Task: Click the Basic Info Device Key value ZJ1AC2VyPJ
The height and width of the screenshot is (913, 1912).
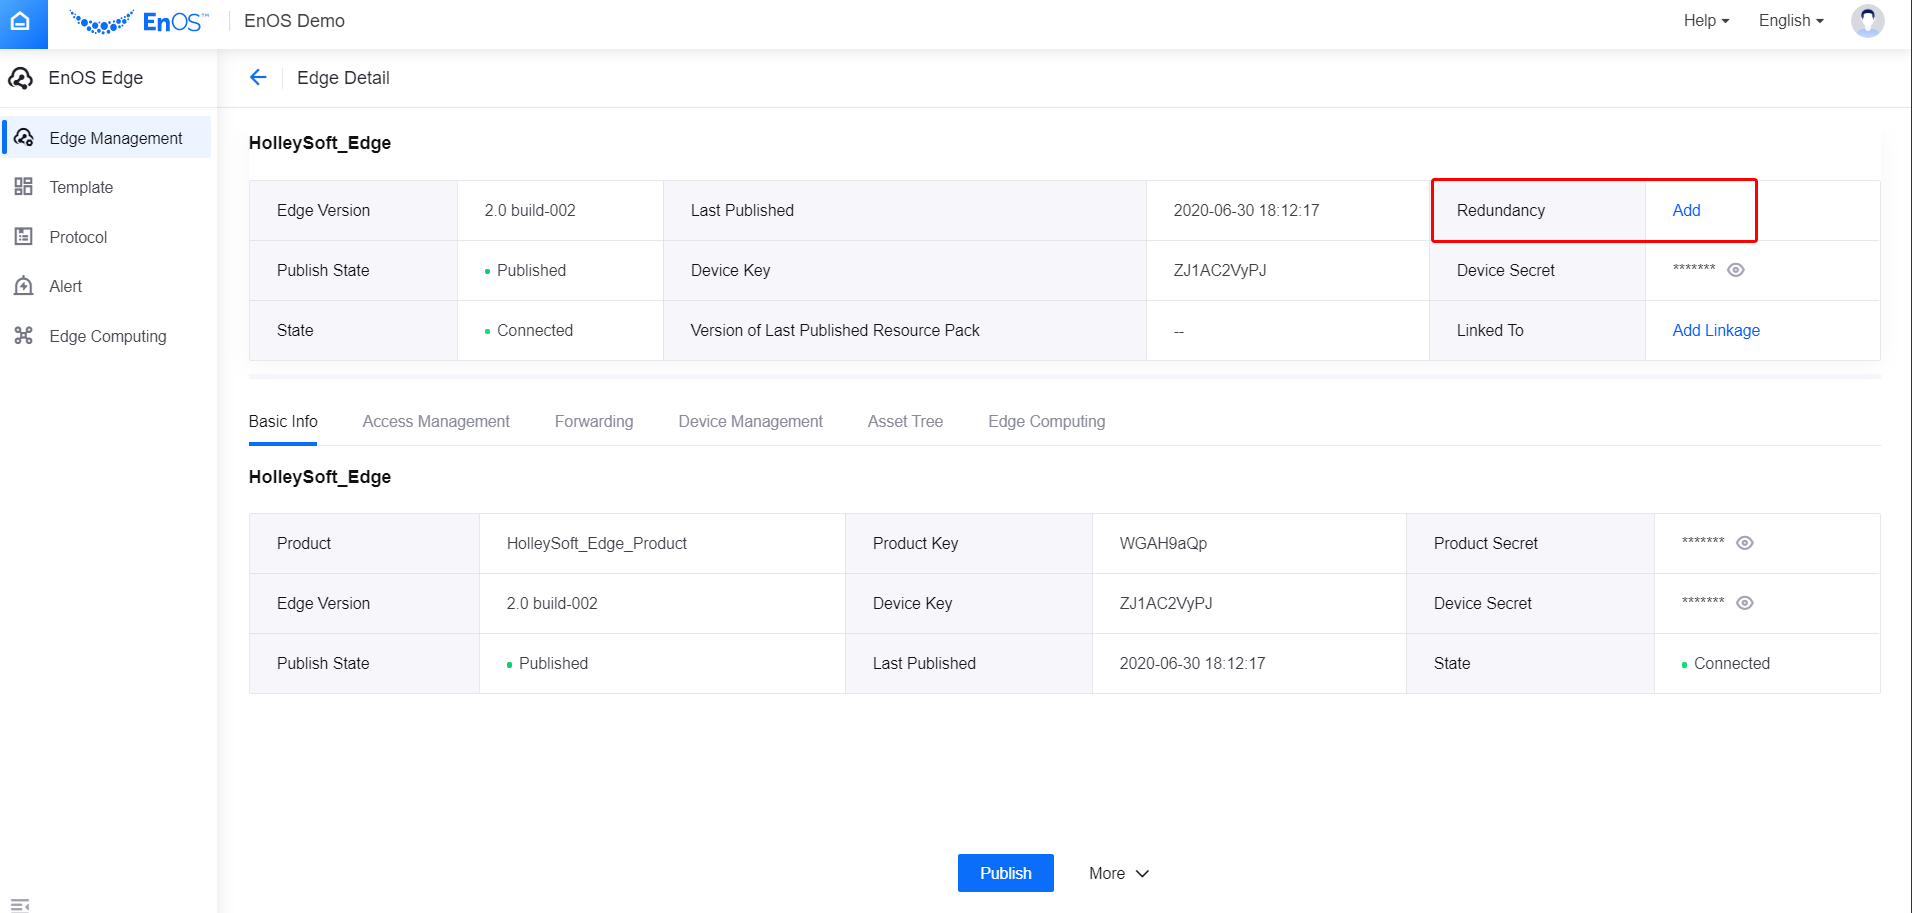Action: coord(1166,603)
